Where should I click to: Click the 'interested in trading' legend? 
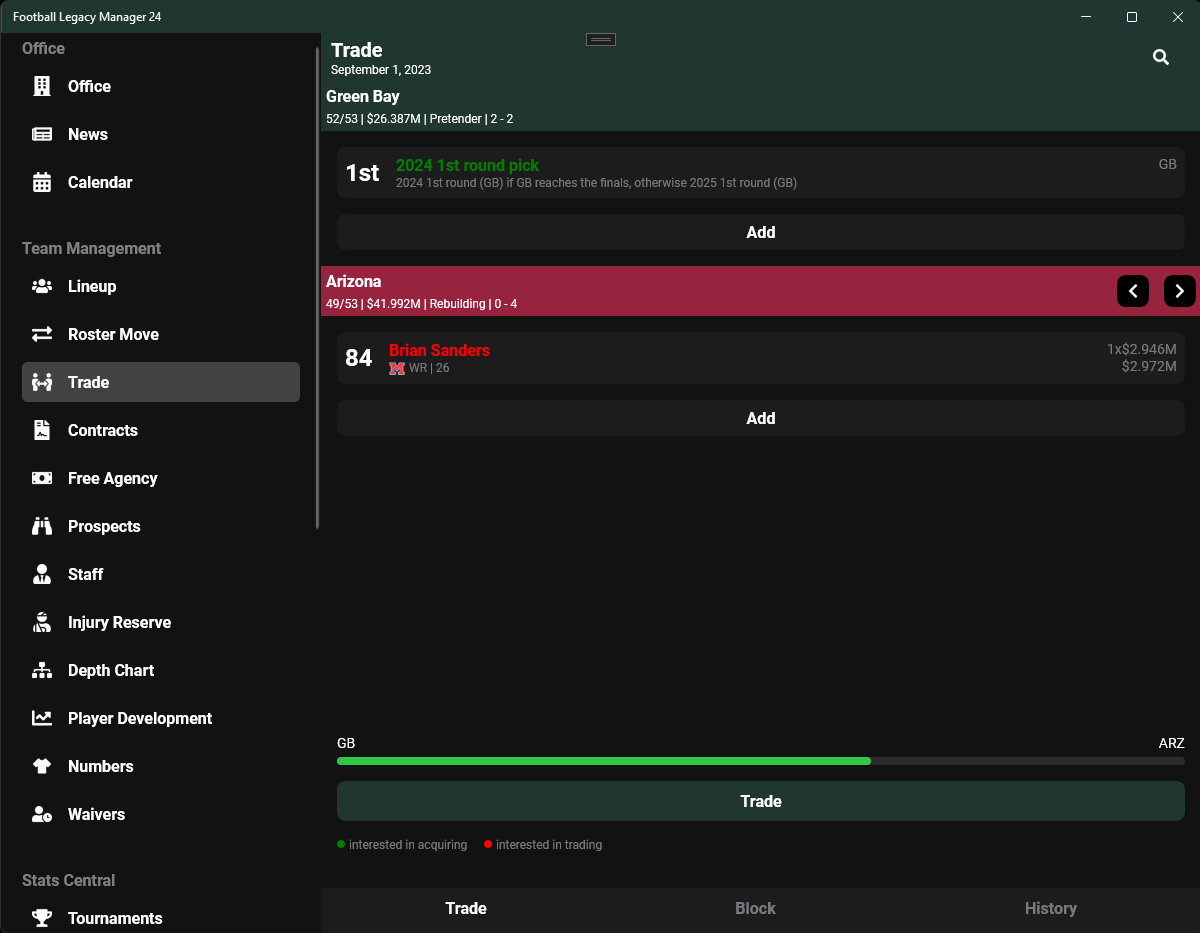(x=543, y=845)
